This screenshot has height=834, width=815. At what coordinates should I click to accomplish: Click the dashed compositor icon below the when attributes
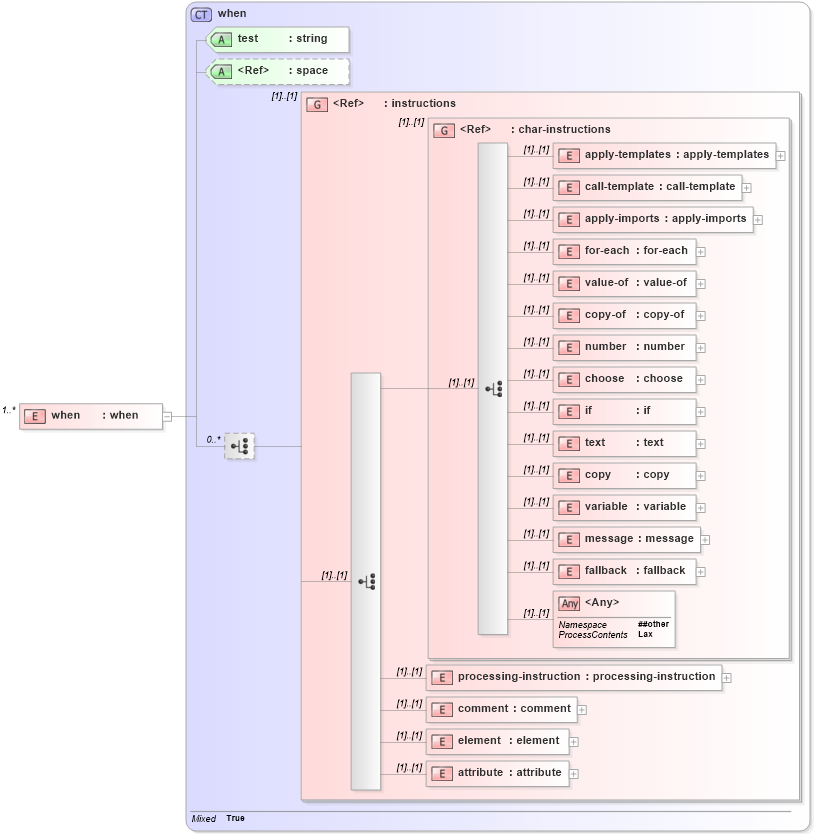click(240, 447)
